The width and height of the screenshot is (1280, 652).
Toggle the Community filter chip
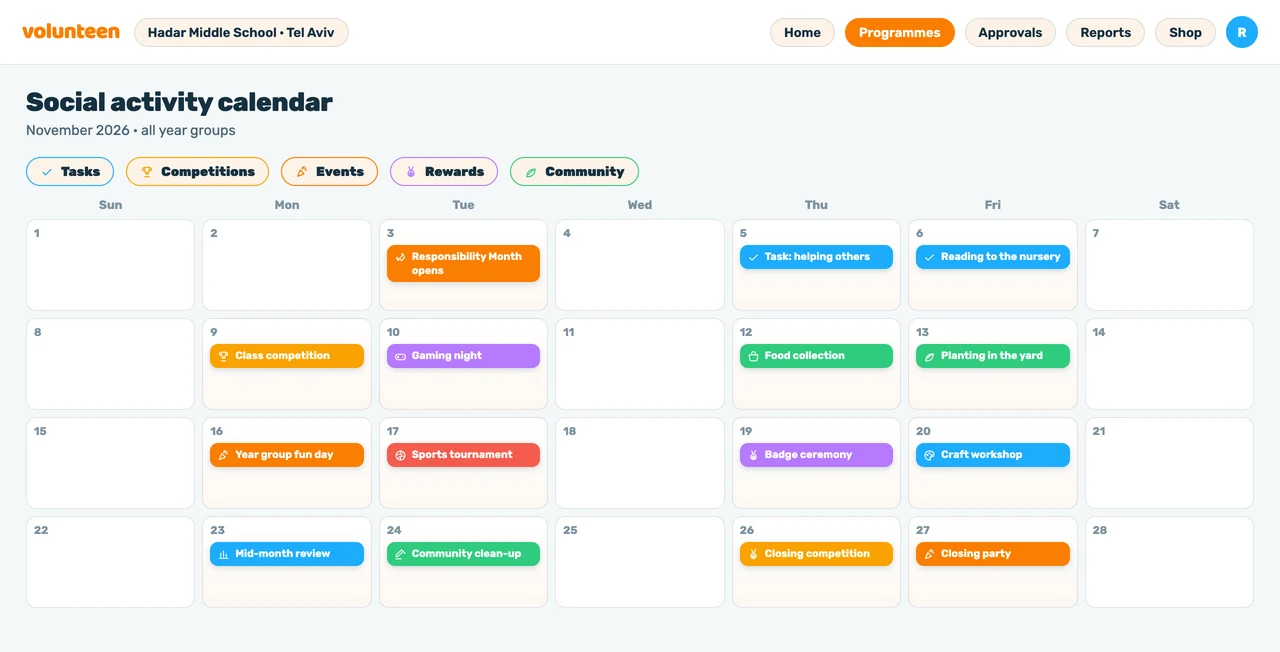click(574, 172)
